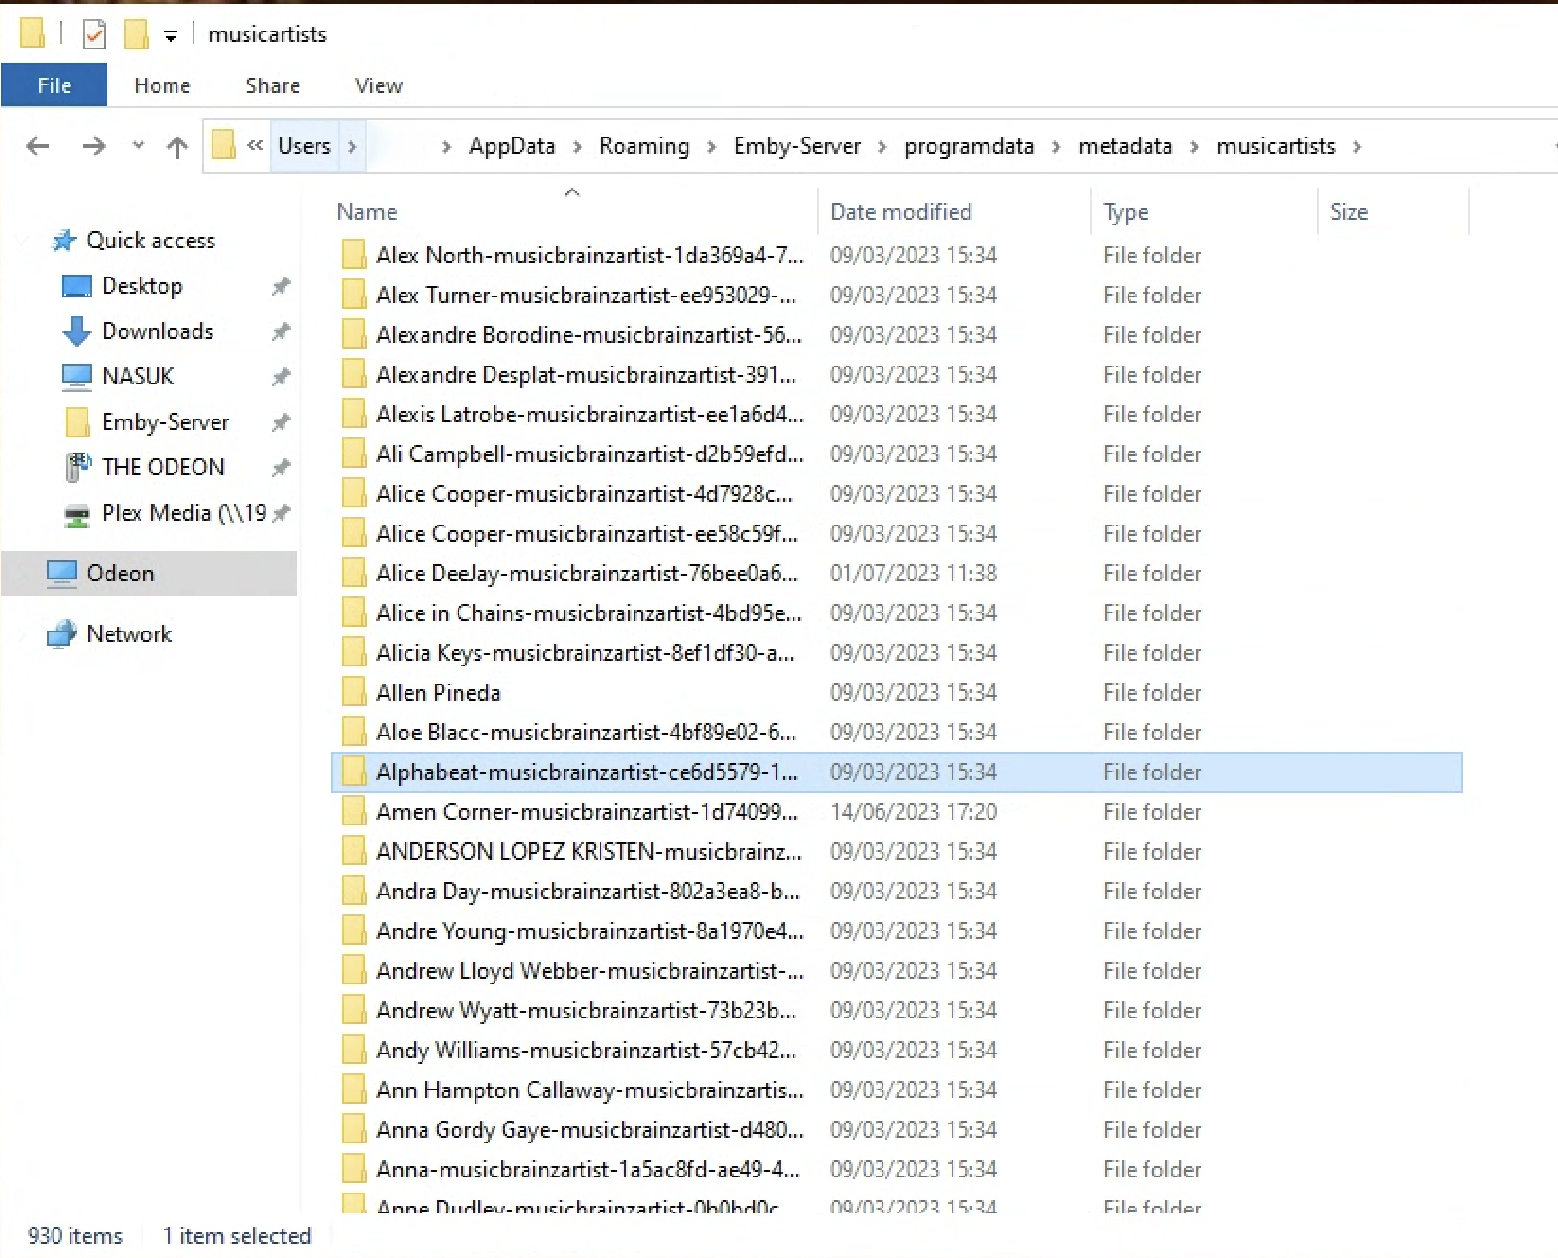This screenshot has height=1258, width=1558.
Task: Sort by the Date modified column
Action: click(900, 212)
